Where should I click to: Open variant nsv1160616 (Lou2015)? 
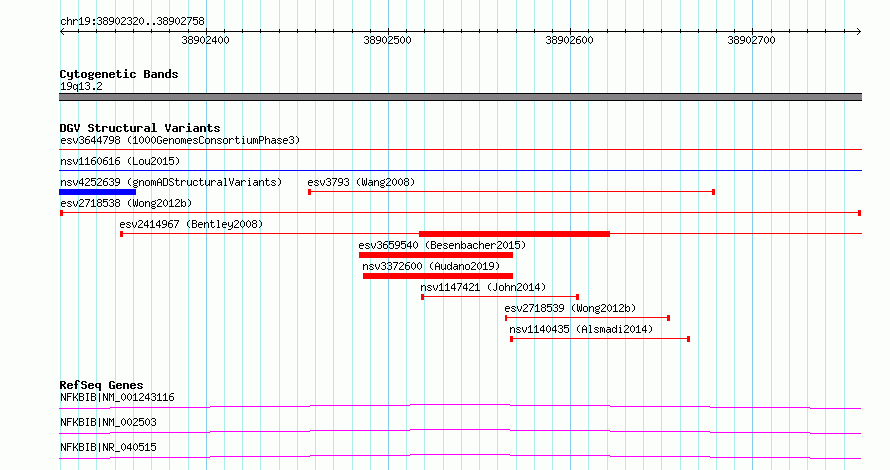[120, 161]
